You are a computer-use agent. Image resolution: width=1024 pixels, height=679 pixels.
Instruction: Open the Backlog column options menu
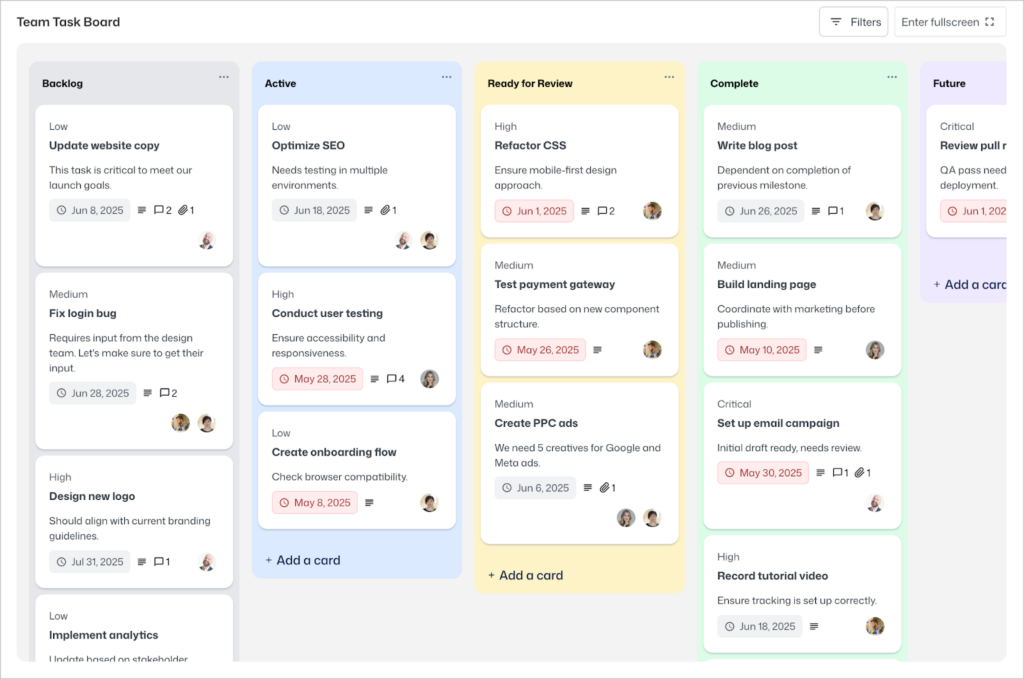coord(224,76)
